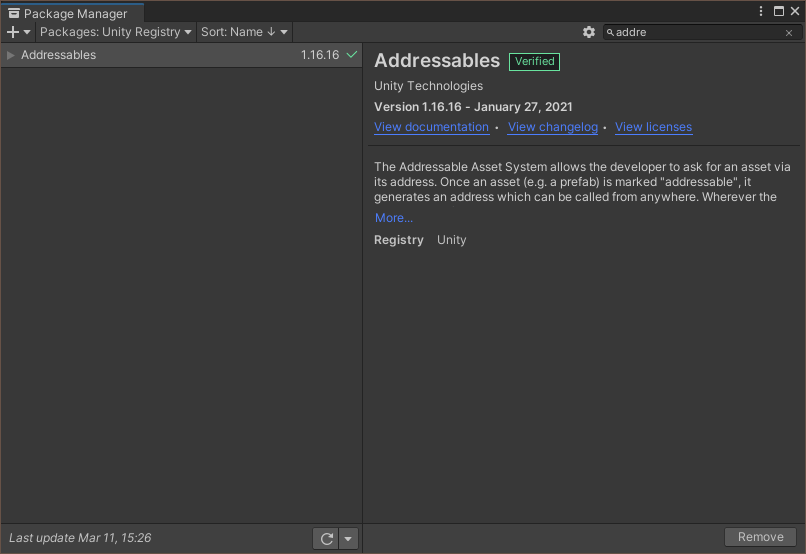Close the Package Manager window

795,11
